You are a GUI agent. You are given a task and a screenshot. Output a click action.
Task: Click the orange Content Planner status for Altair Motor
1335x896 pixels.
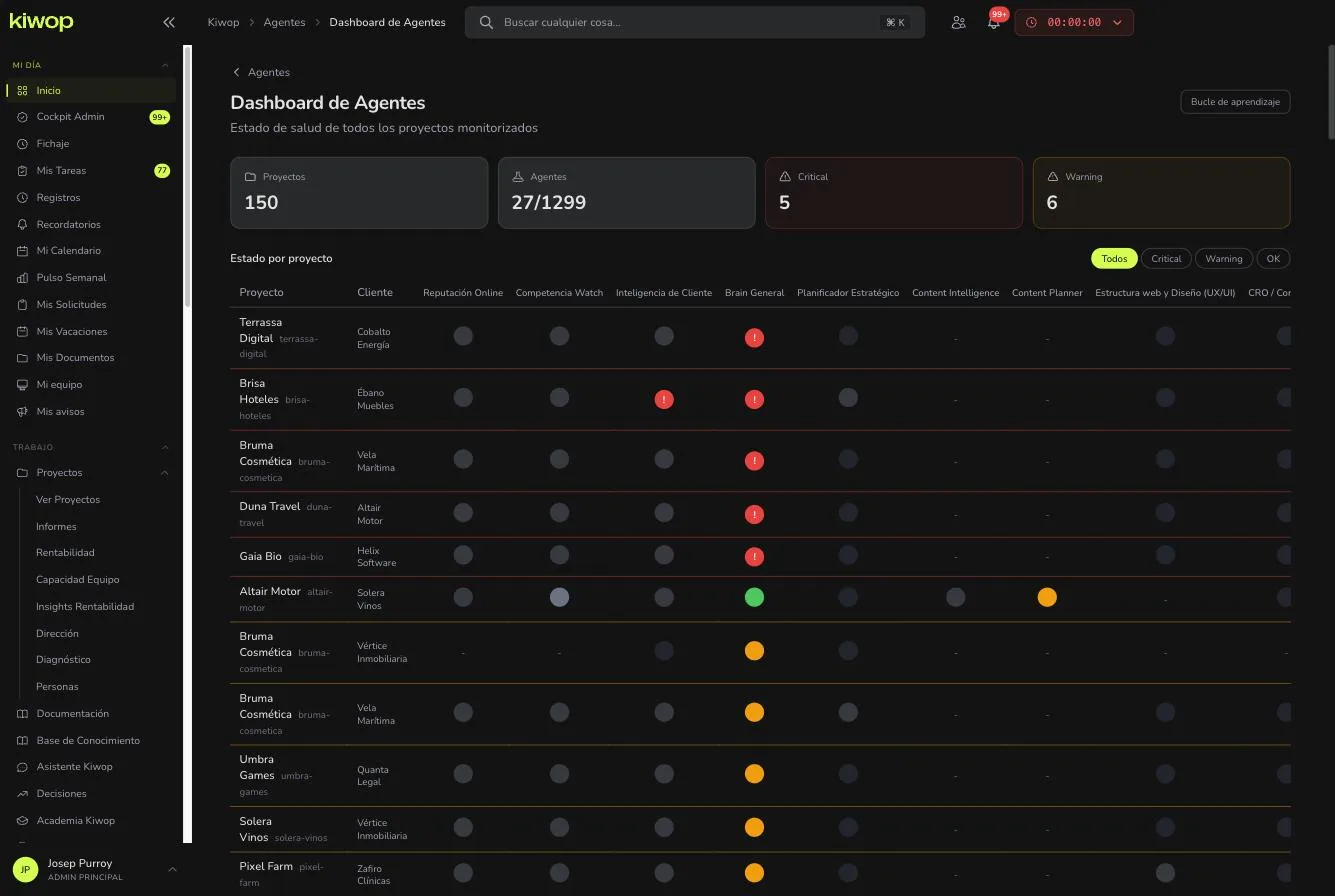pyautogui.click(x=1047, y=597)
